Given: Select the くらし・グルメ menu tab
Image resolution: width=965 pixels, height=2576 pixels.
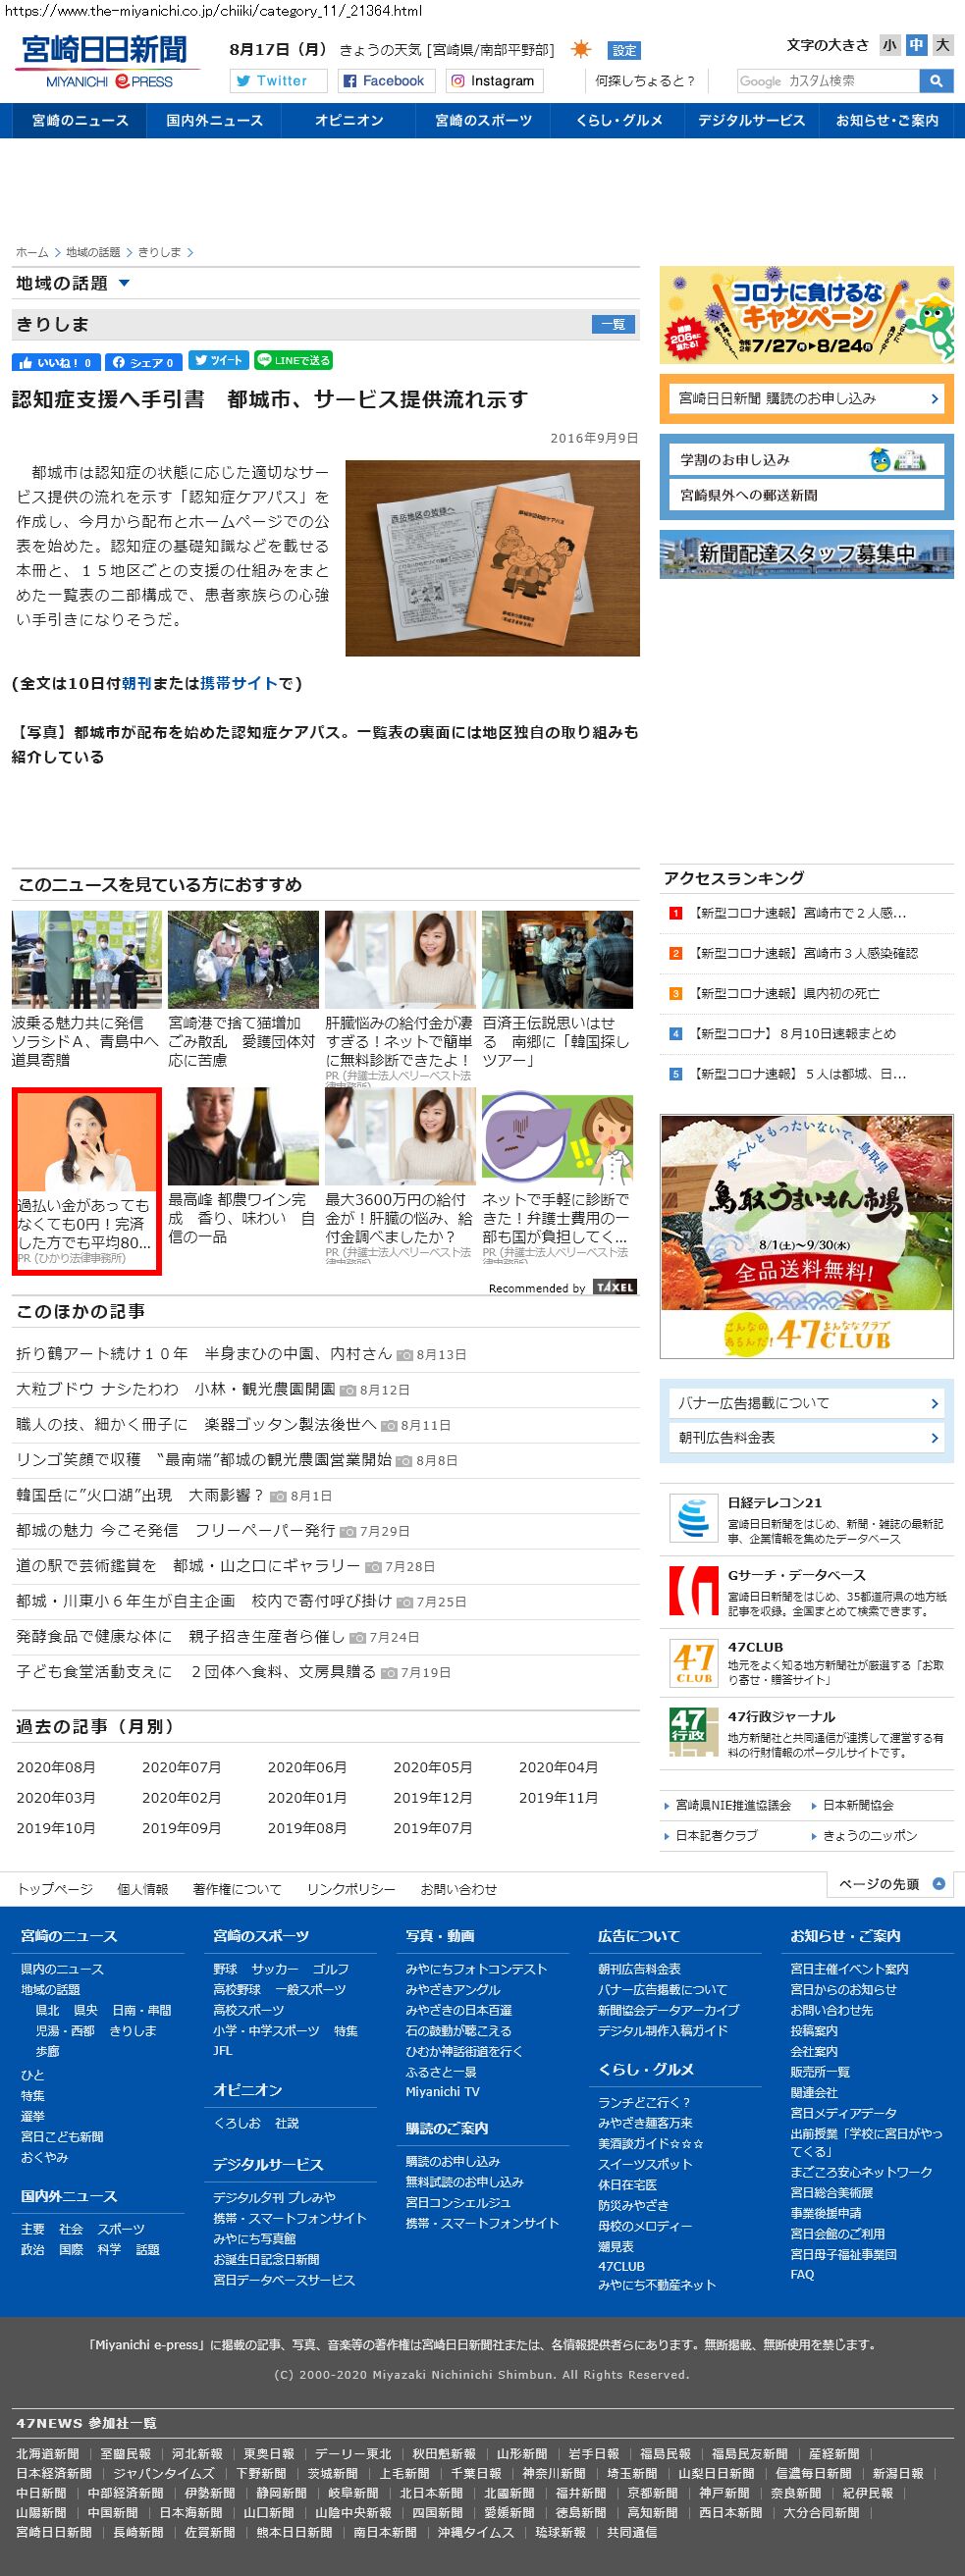Looking at the screenshot, I should pos(618,120).
